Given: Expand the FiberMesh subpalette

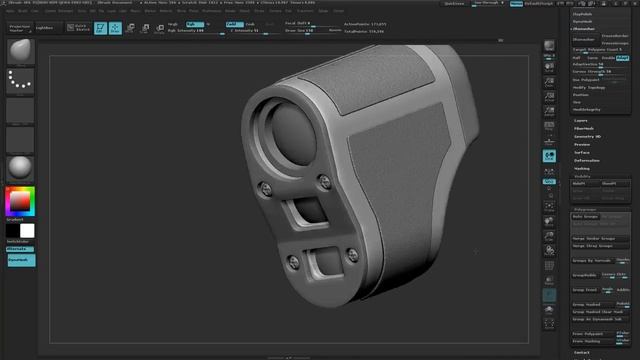Looking at the screenshot, I should tap(584, 129).
